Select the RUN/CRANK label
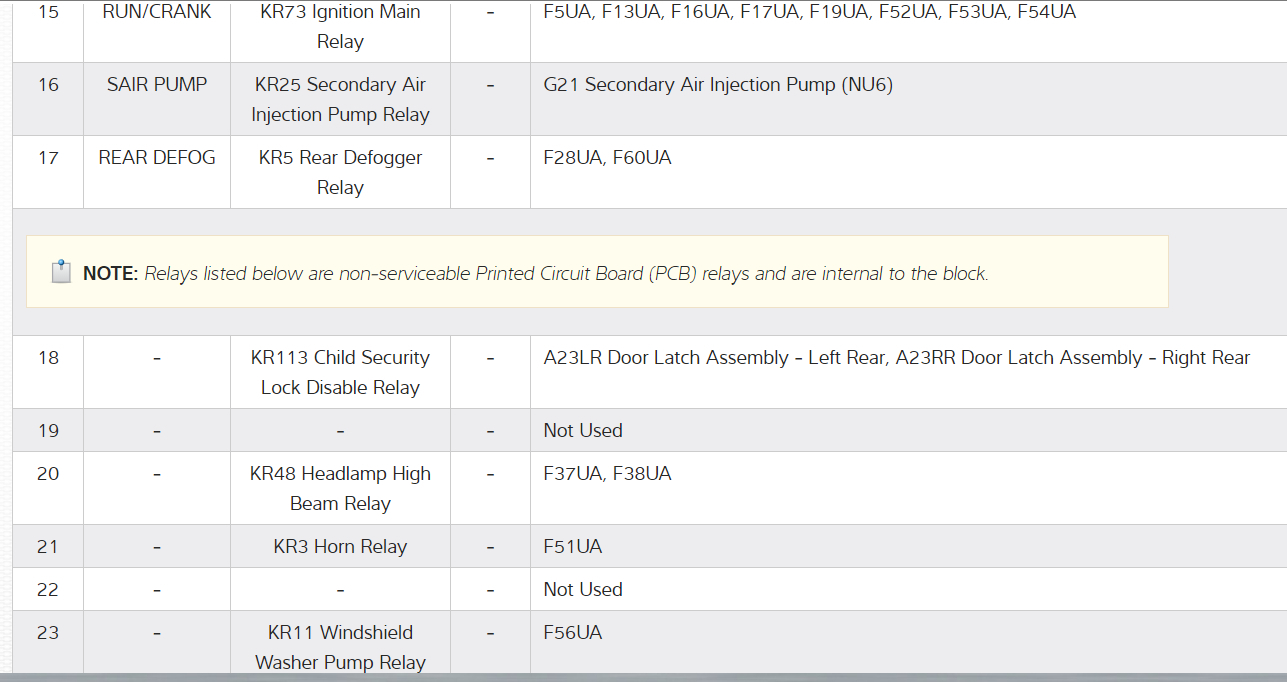1287x682 pixels. tap(157, 12)
